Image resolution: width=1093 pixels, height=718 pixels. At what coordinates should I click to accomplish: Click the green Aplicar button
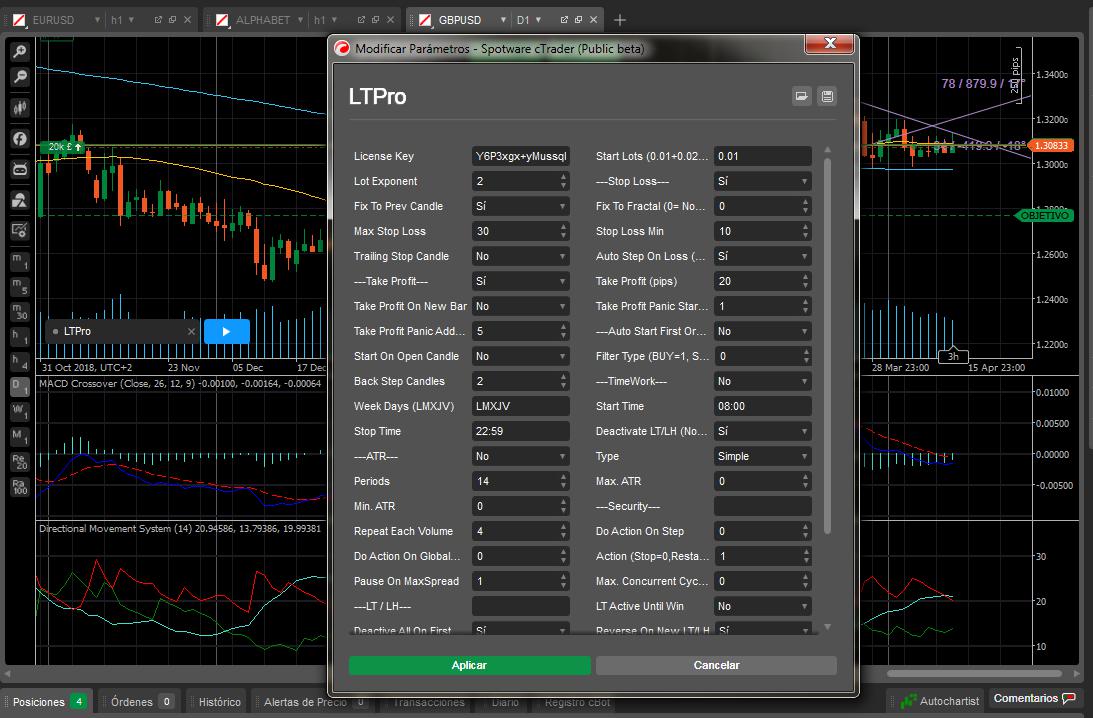(469, 665)
